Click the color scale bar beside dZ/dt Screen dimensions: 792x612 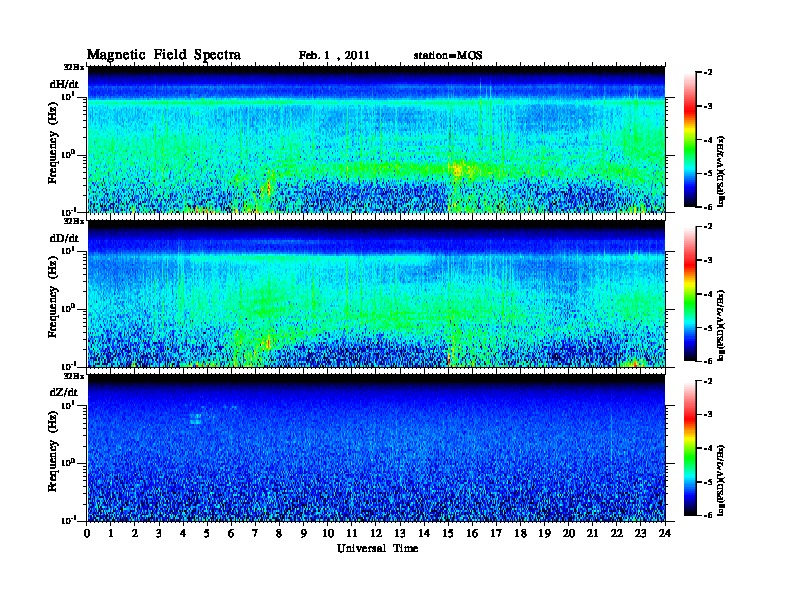[690, 448]
